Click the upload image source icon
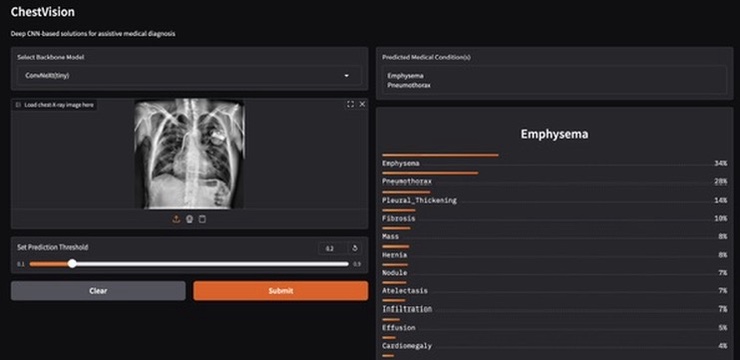The height and width of the screenshot is (360, 740). tap(176, 219)
